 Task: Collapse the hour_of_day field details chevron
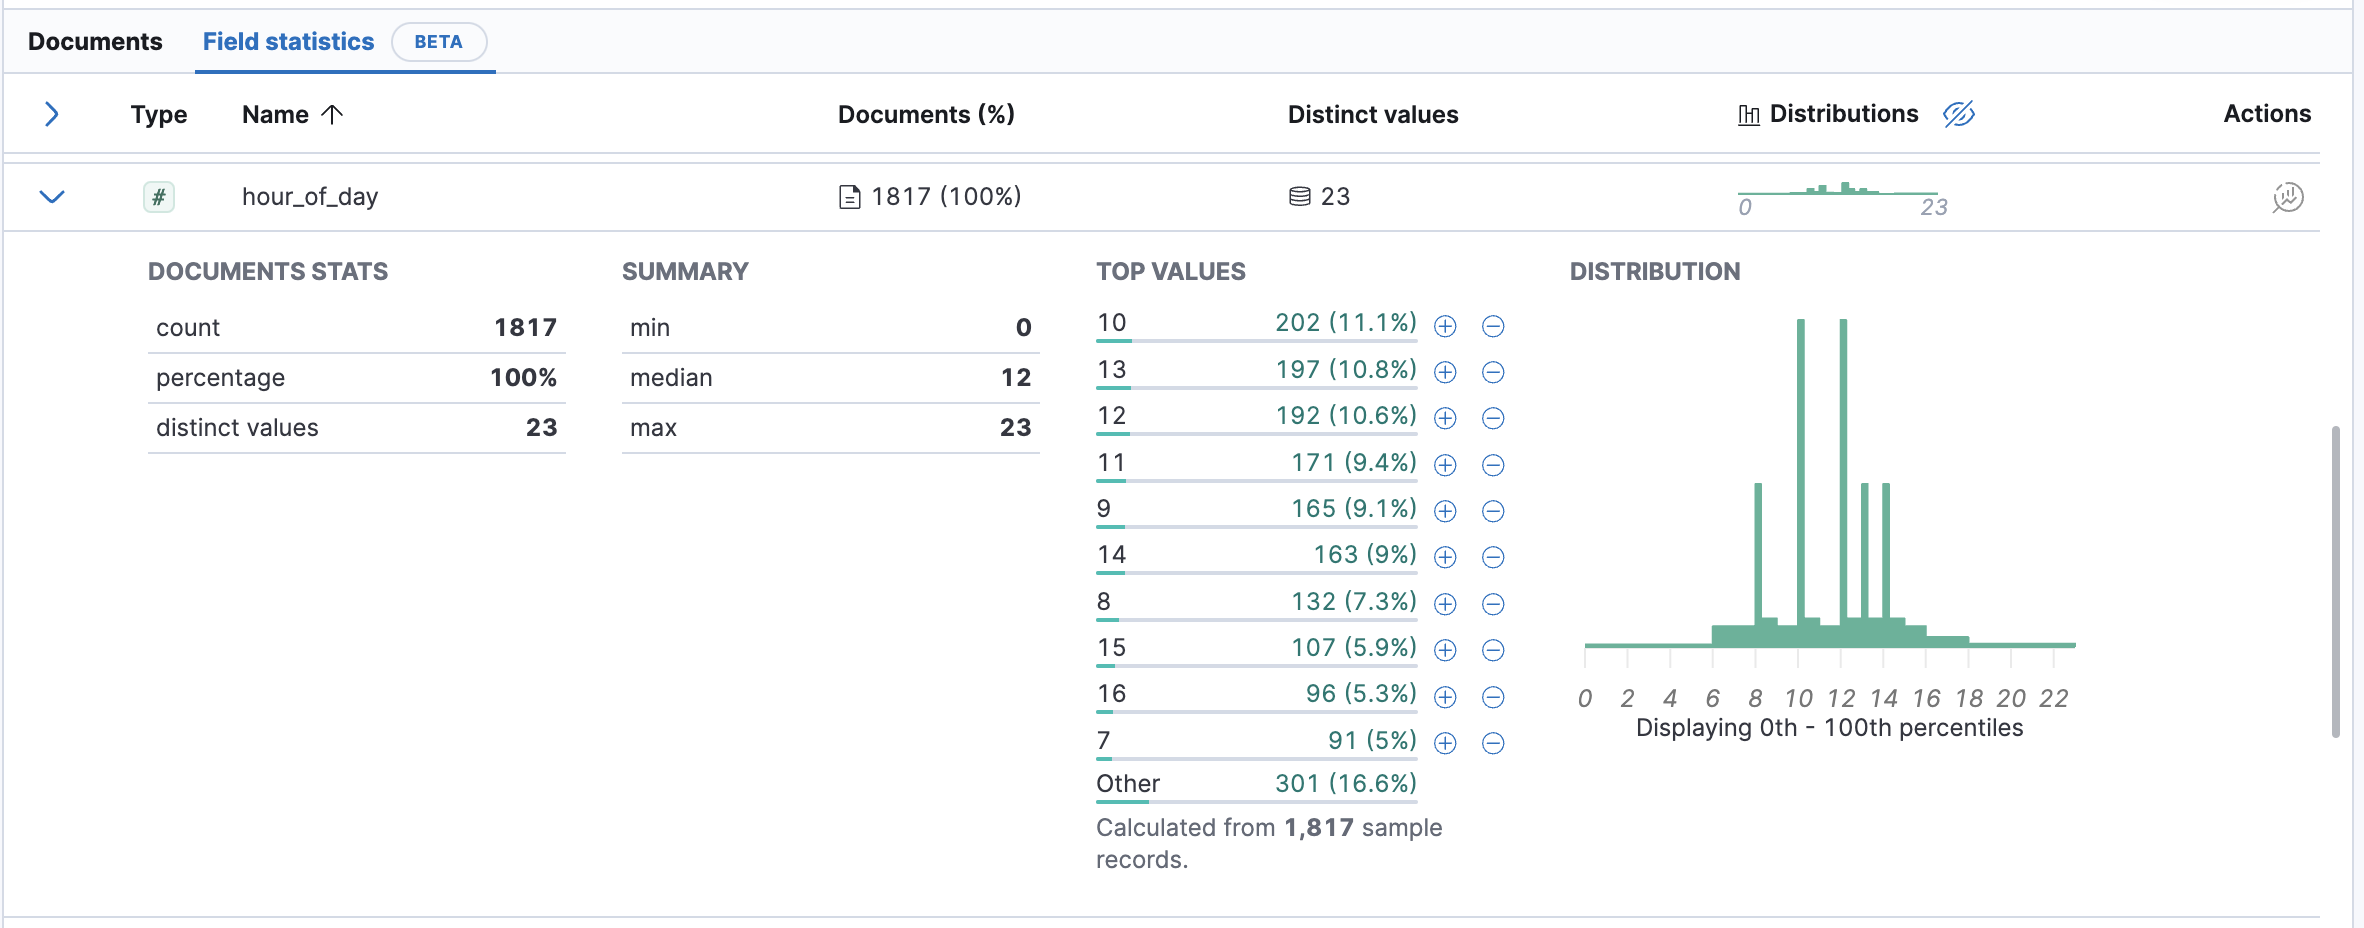pyautogui.click(x=52, y=197)
